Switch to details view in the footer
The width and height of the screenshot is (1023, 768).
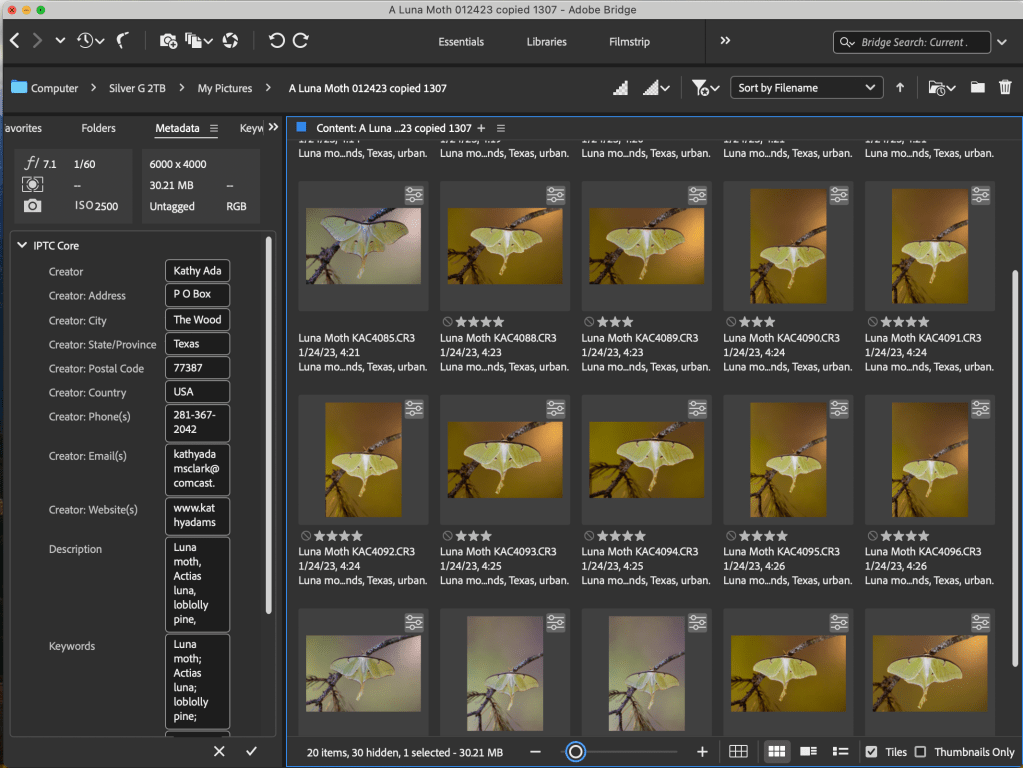(x=809, y=752)
